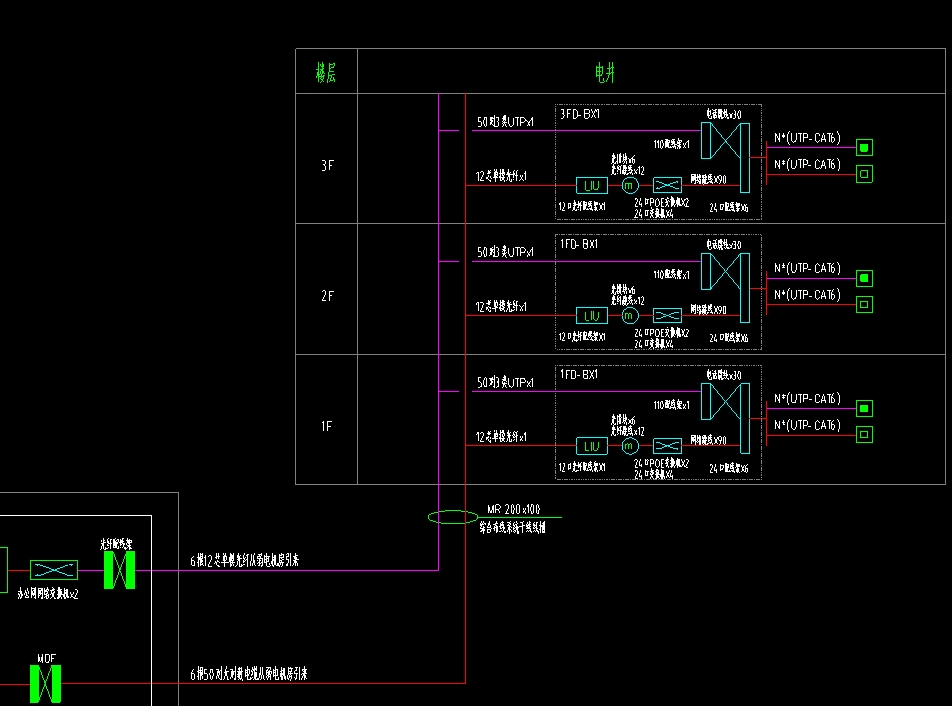This screenshot has width=952, height=706.
Task: Select the LIU box in the 1F row
Action: [591, 446]
